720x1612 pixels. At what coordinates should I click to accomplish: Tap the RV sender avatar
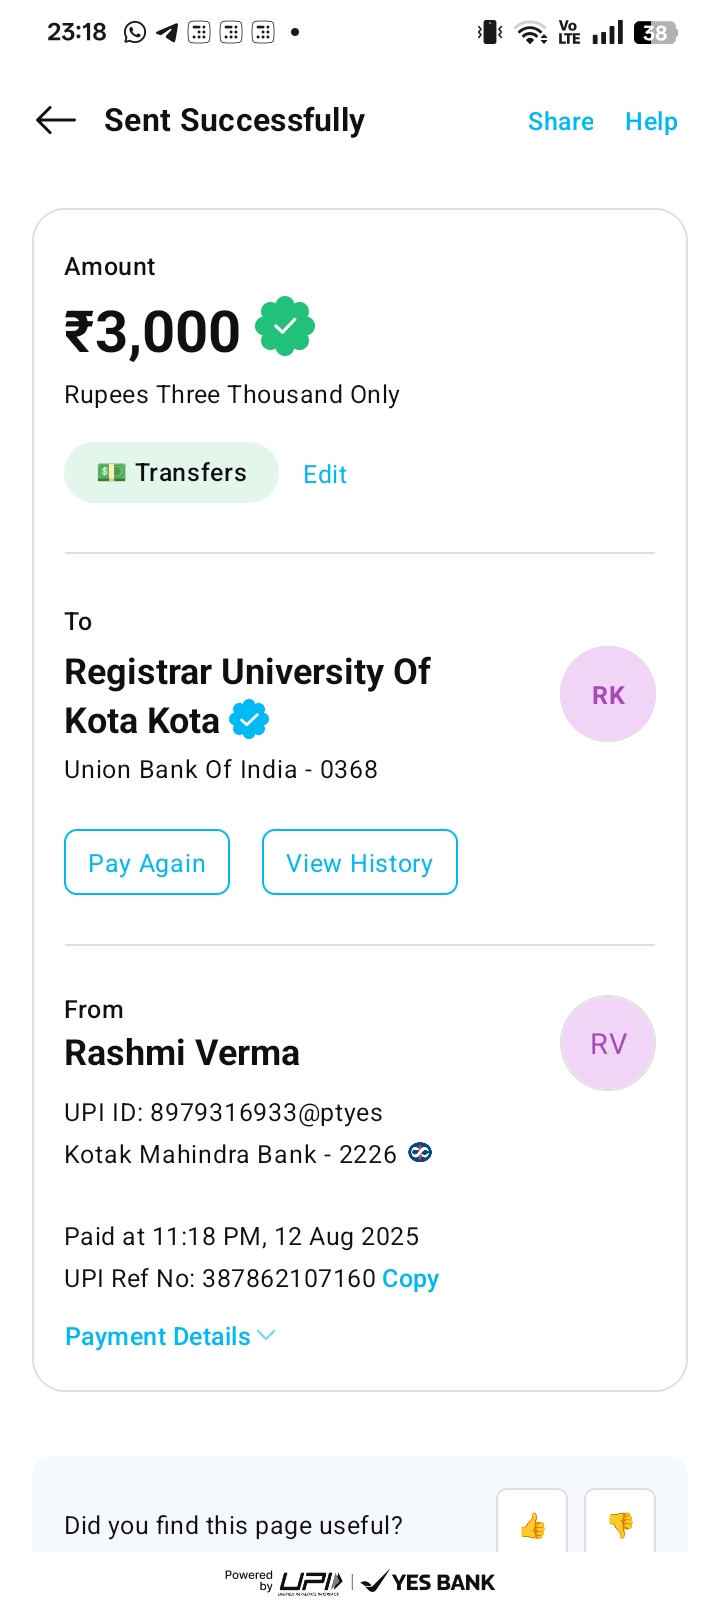point(607,1043)
